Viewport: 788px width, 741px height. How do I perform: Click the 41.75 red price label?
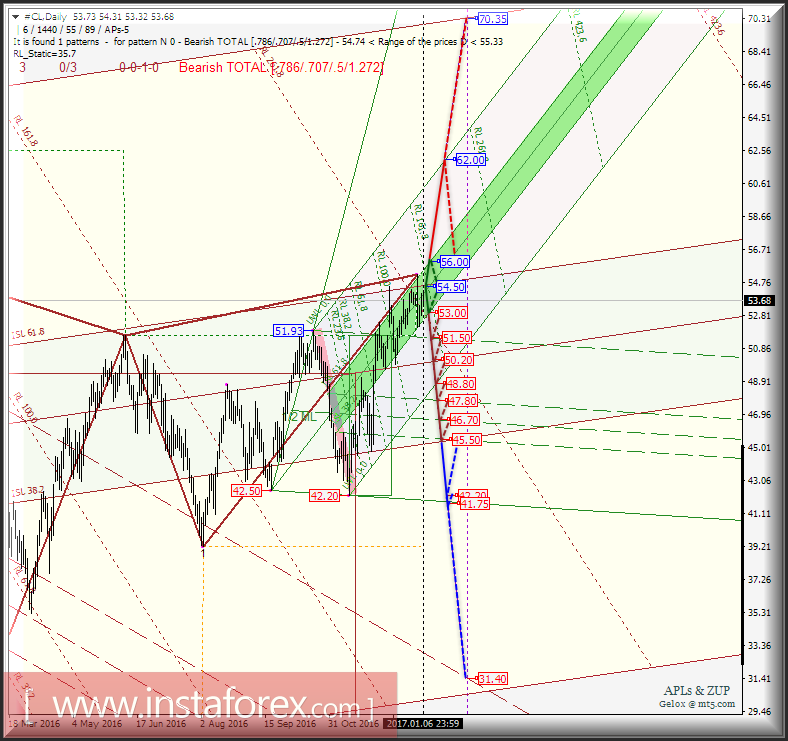pos(474,504)
